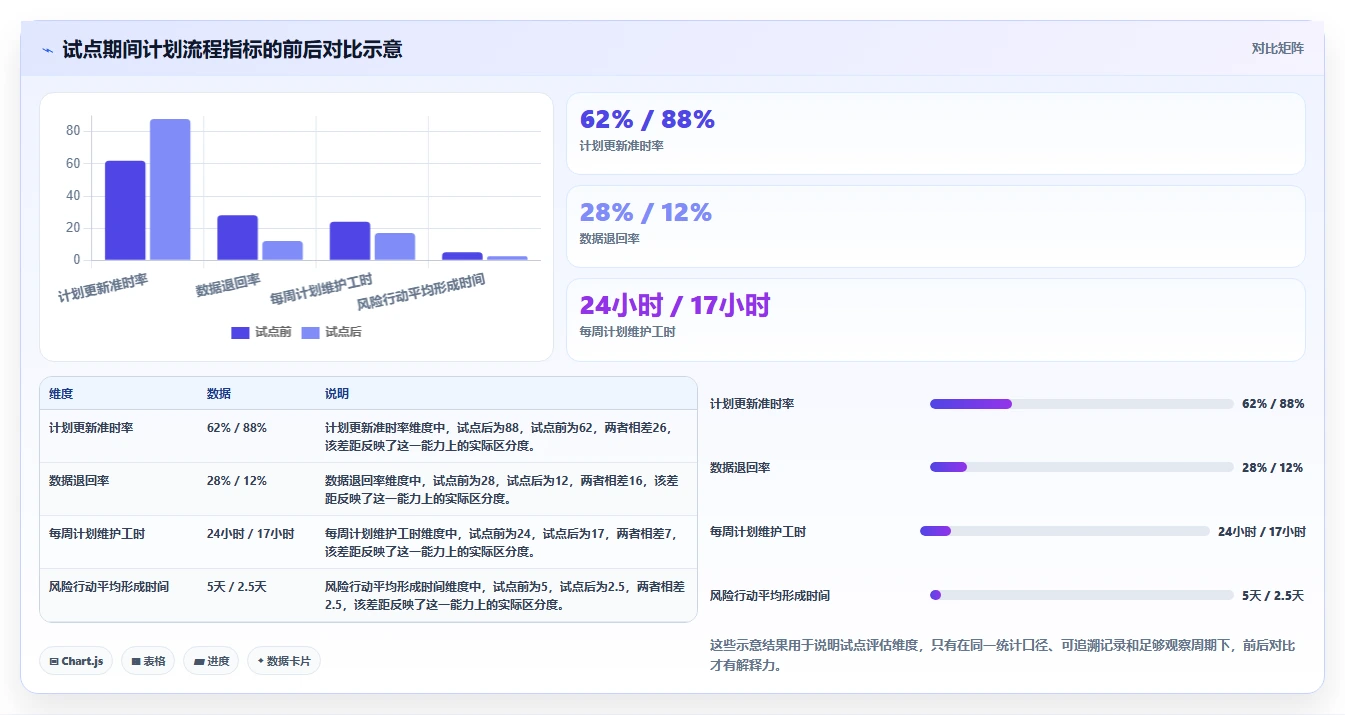Click the 维度 column header
Screen dimensions: 1345x715
[x=61, y=394]
